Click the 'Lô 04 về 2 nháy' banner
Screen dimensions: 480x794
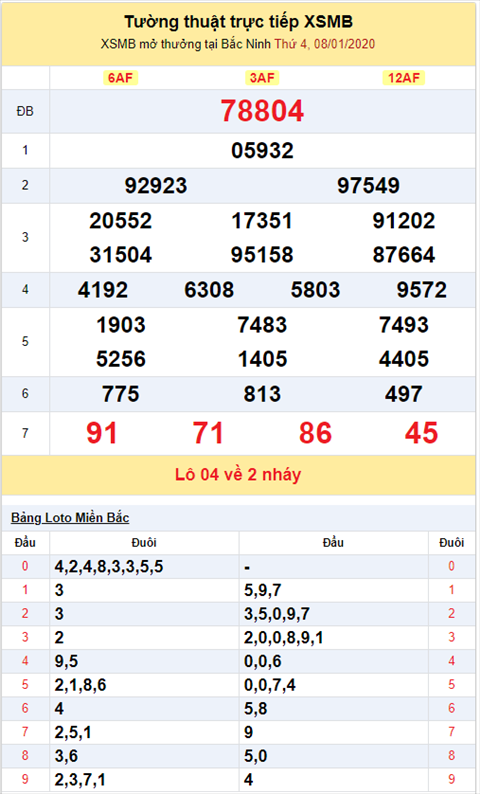[238, 474]
